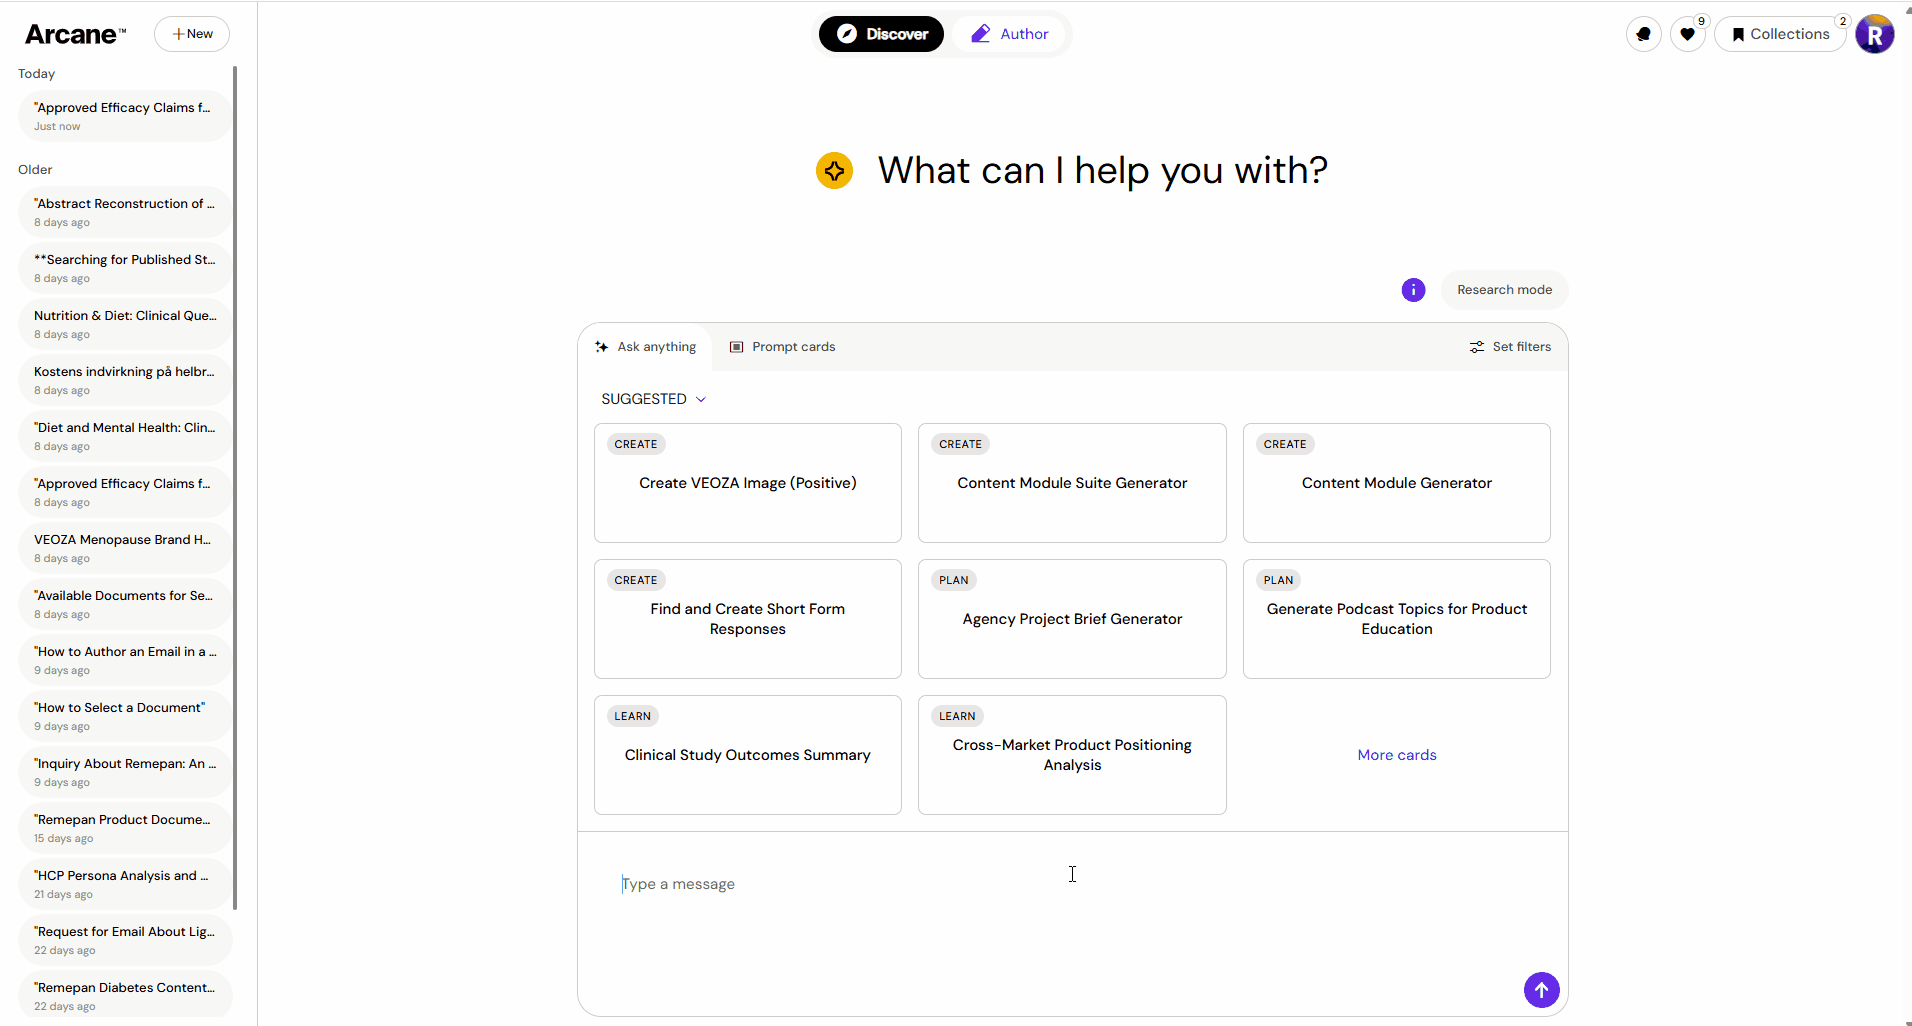
Task: Open "How to Select a Document" chat
Action: pos(125,716)
